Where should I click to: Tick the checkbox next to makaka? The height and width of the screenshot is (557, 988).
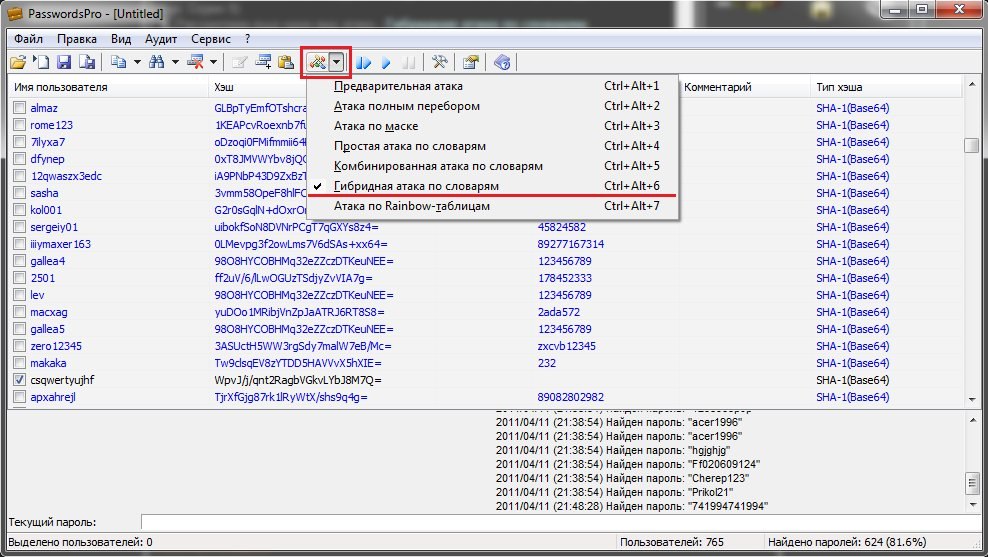19,363
